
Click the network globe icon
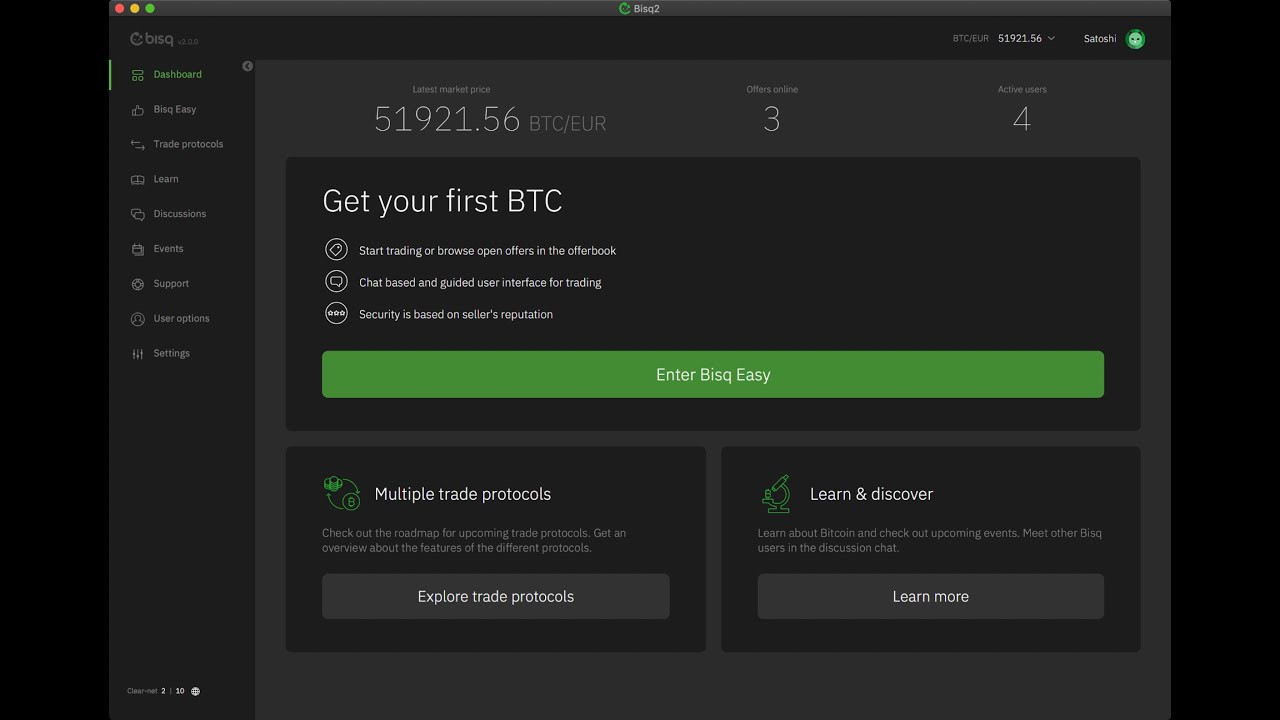(195, 691)
